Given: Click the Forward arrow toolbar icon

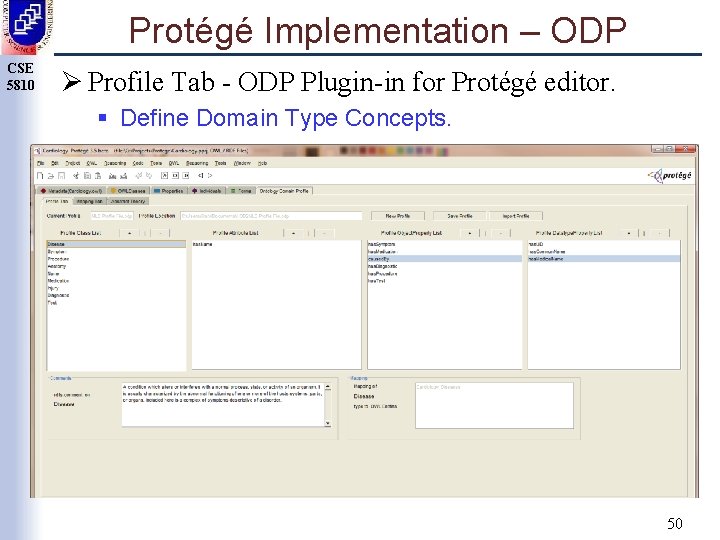Looking at the screenshot, I should 210,175.
